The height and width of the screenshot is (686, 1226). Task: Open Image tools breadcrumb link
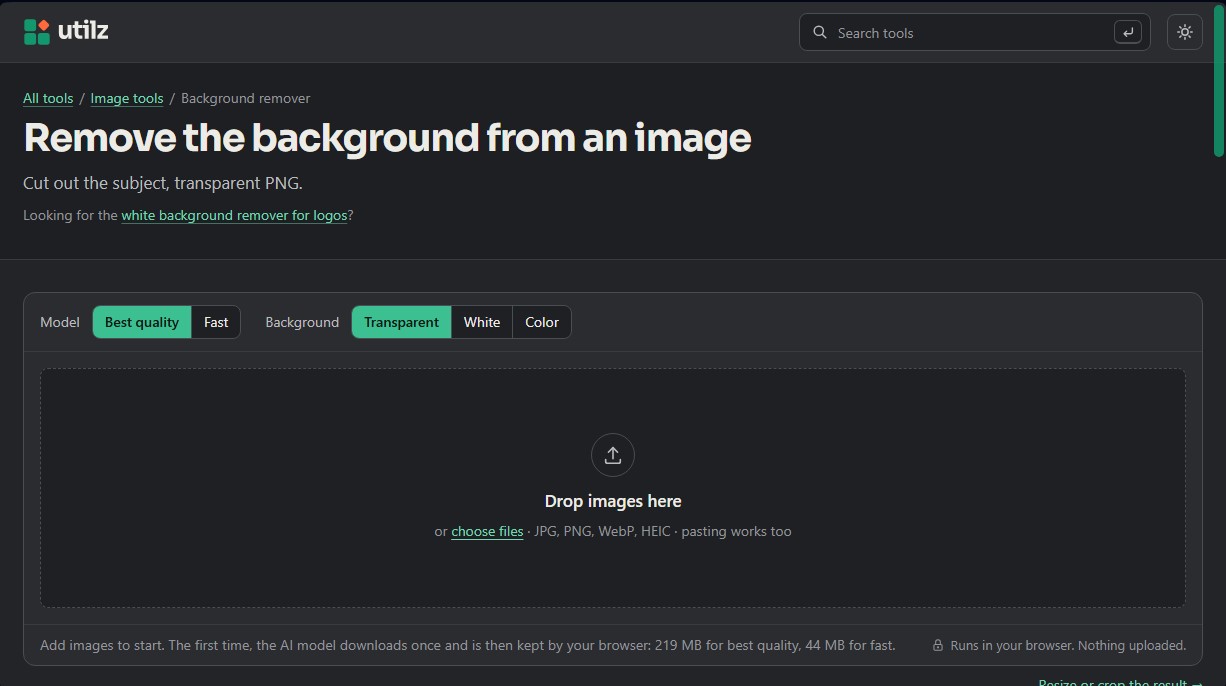tap(127, 98)
